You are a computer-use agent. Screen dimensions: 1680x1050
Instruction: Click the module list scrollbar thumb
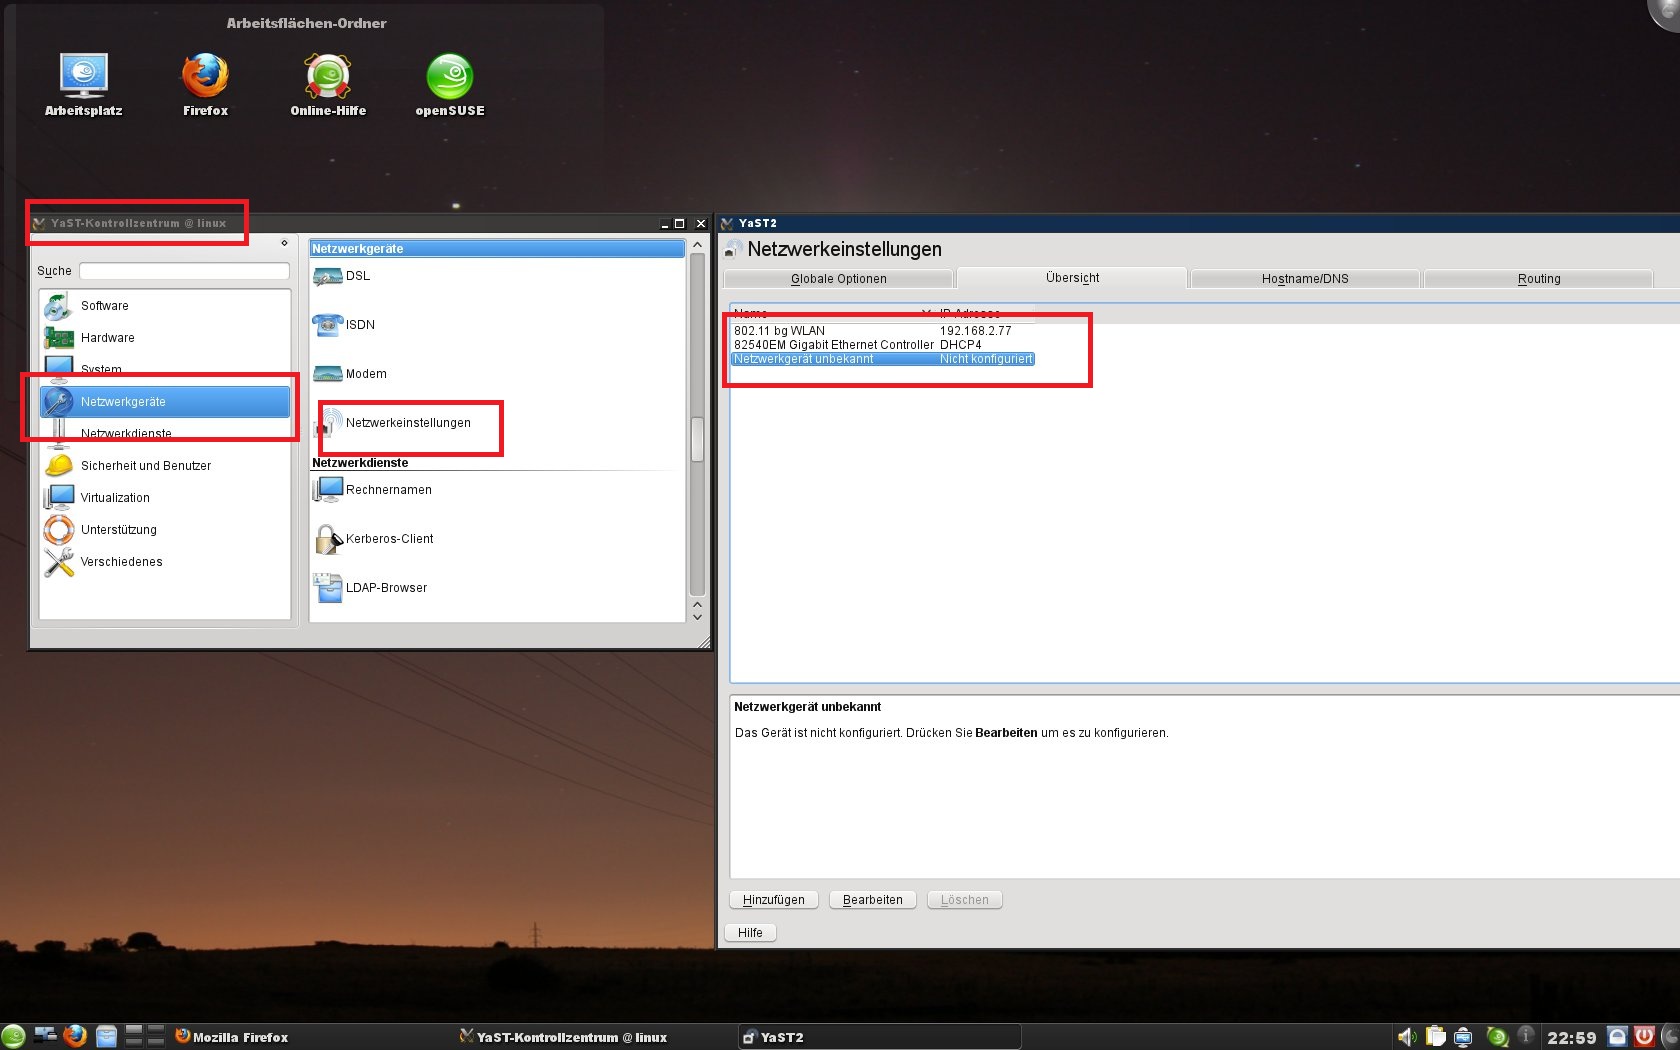pyautogui.click(x=697, y=439)
